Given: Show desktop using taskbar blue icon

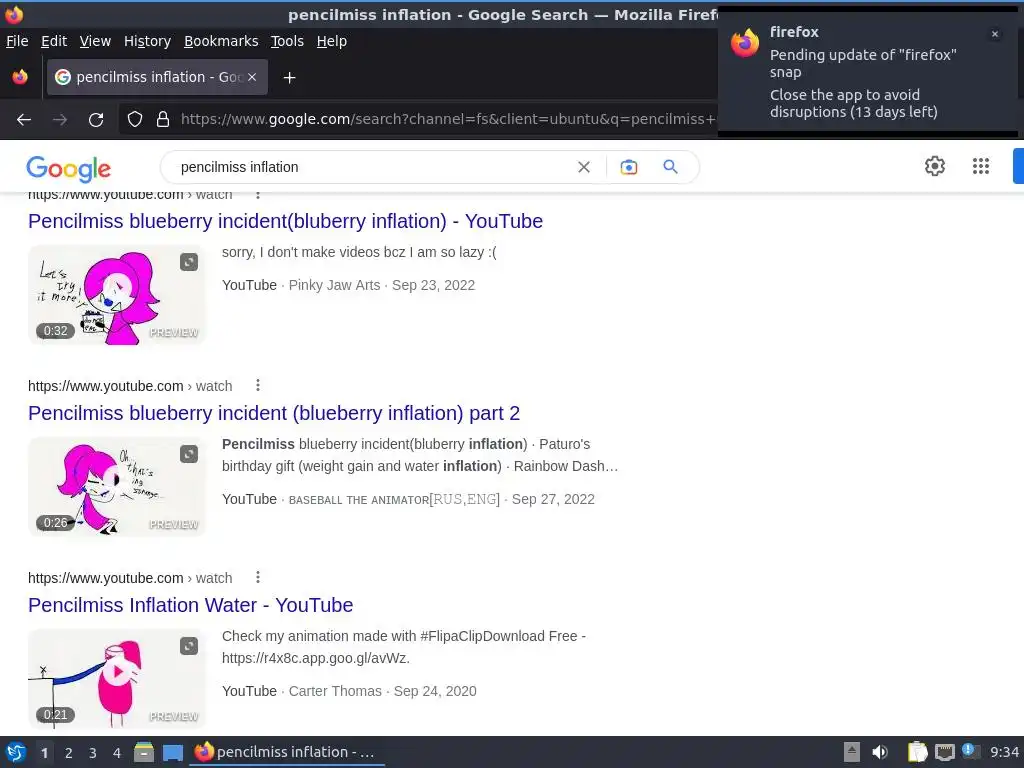Looking at the screenshot, I should click(173, 752).
